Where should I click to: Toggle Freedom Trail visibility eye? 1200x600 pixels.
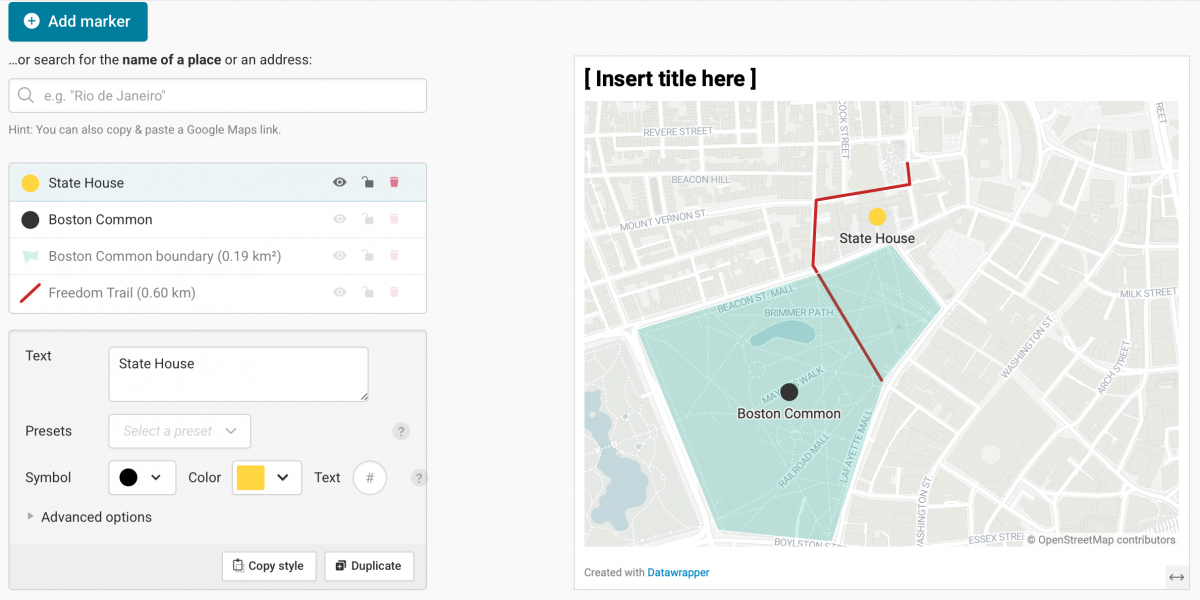(x=340, y=292)
